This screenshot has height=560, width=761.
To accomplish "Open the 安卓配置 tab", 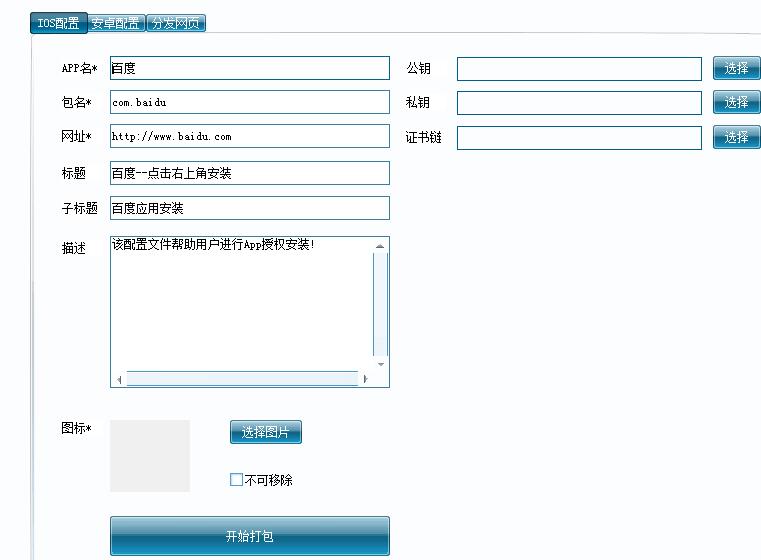I will tap(116, 23).
